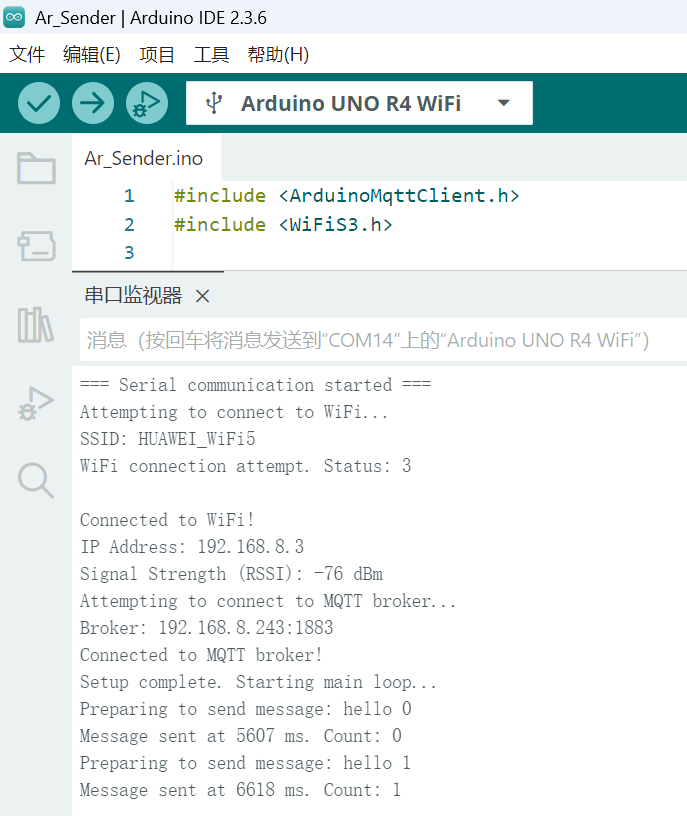Click the 'Connected to MQTT broker!' line
This screenshot has height=816, width=687.
click(x=201, y=655)
